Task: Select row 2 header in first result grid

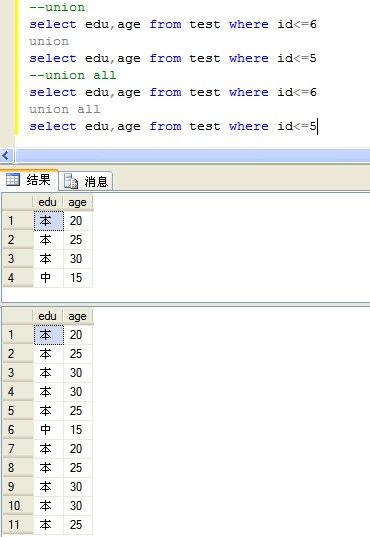Action: point(18,240)
